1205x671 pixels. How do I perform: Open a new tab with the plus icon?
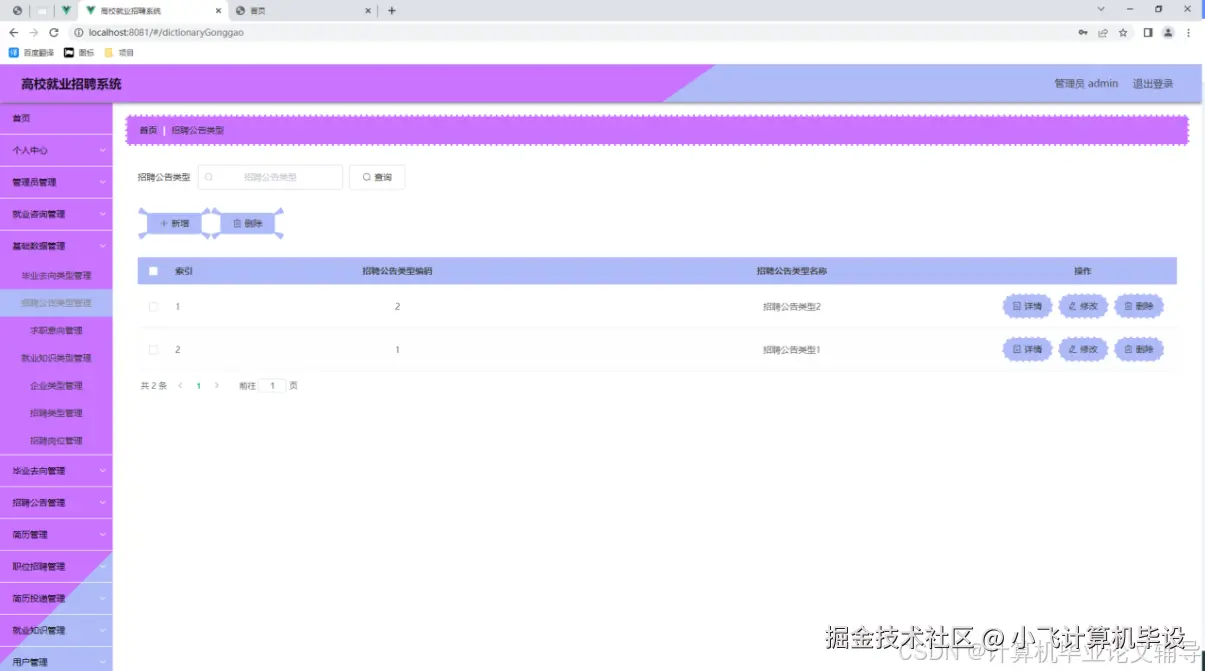coord(392,11)
